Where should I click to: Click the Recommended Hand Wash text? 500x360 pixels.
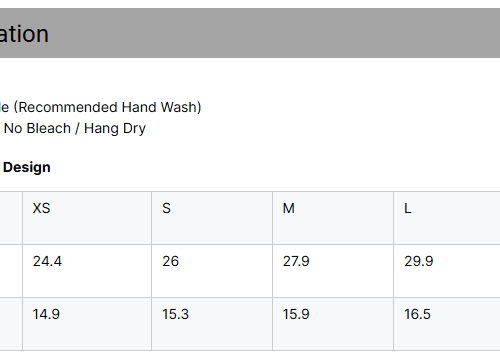click(107, 107)
